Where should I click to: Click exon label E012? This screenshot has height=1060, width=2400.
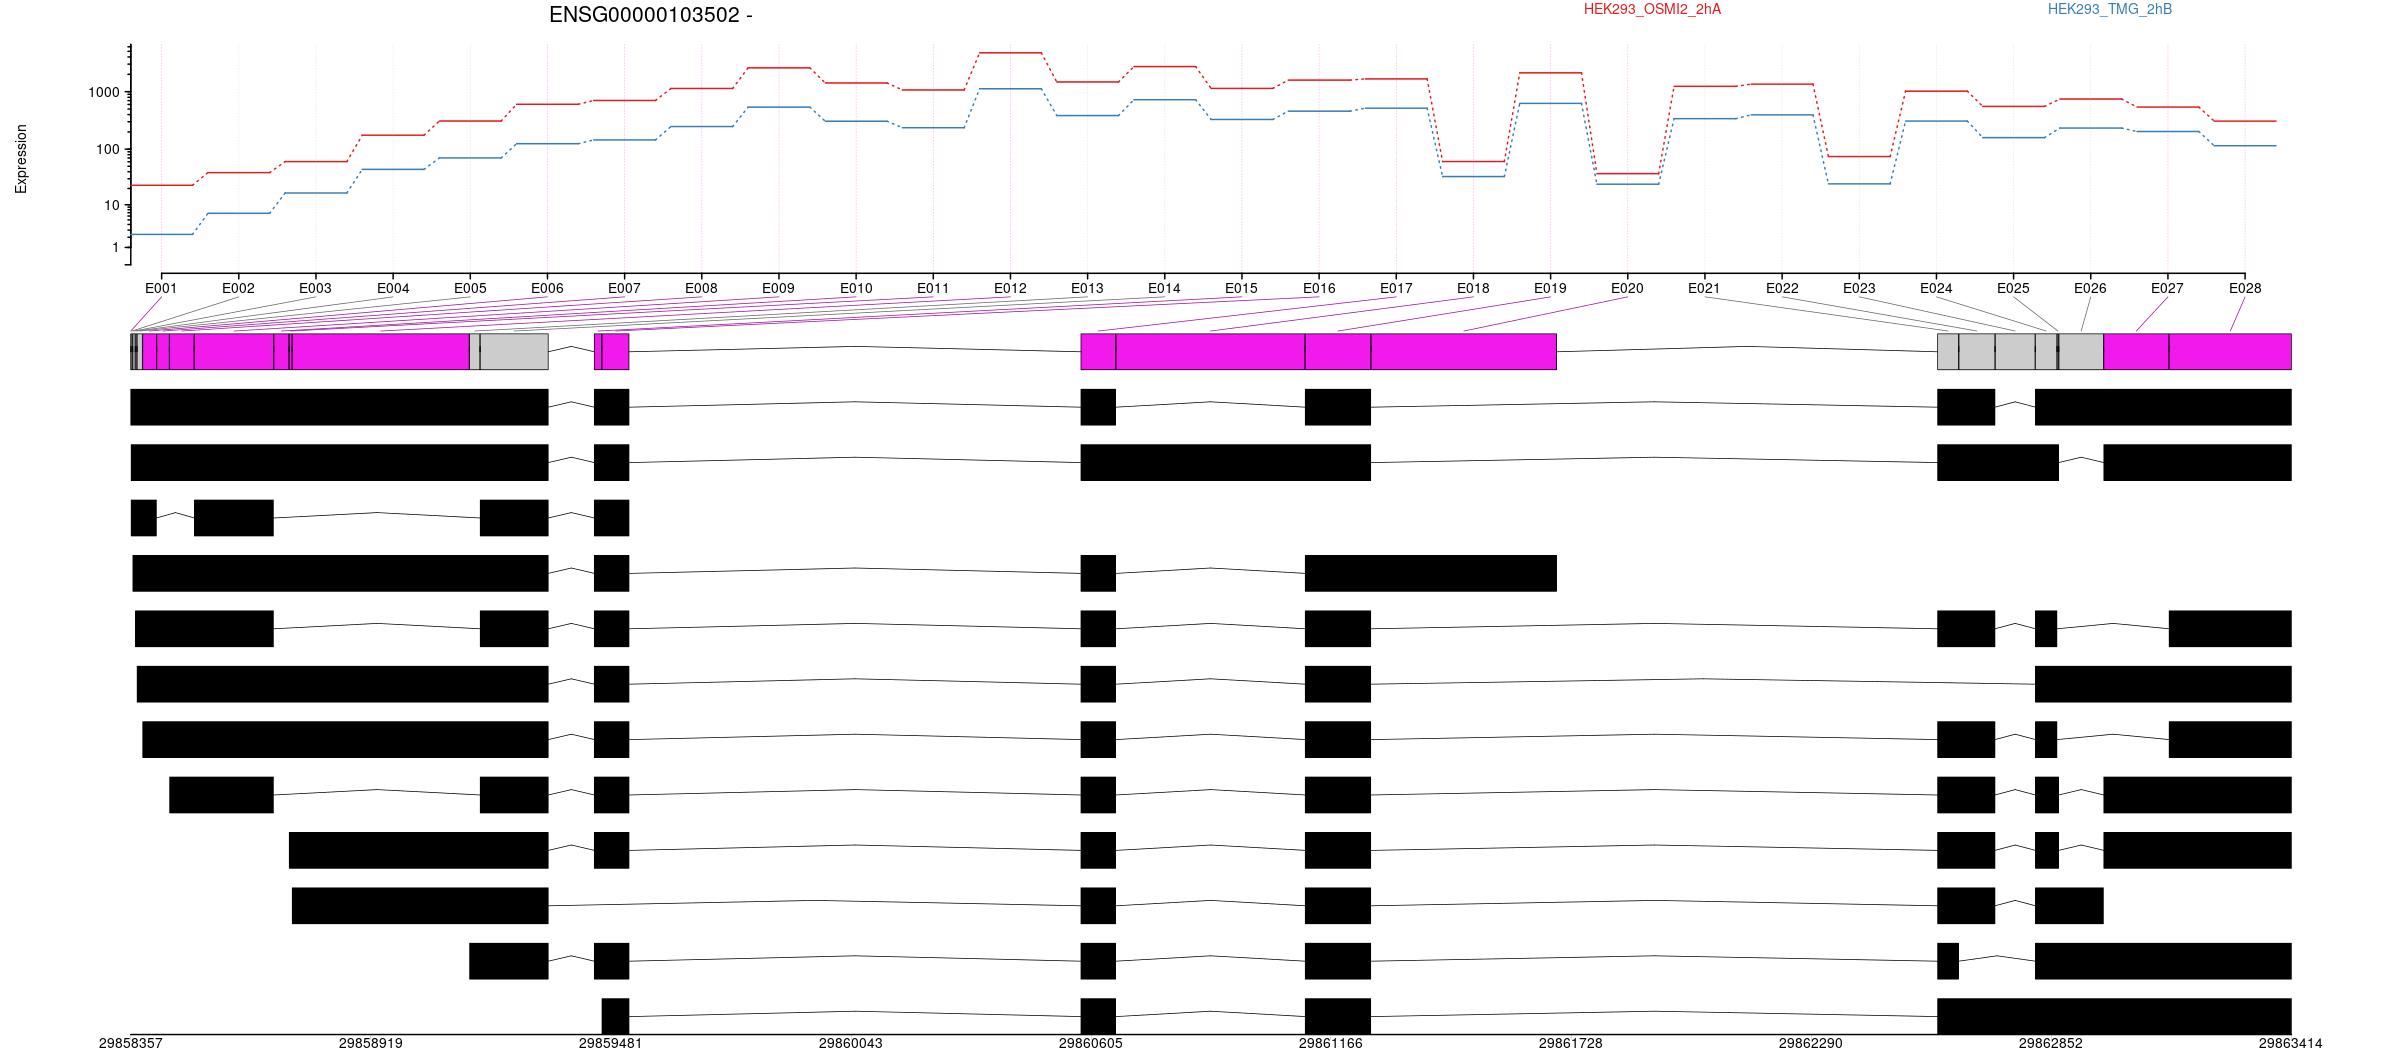coord(1010,289)
